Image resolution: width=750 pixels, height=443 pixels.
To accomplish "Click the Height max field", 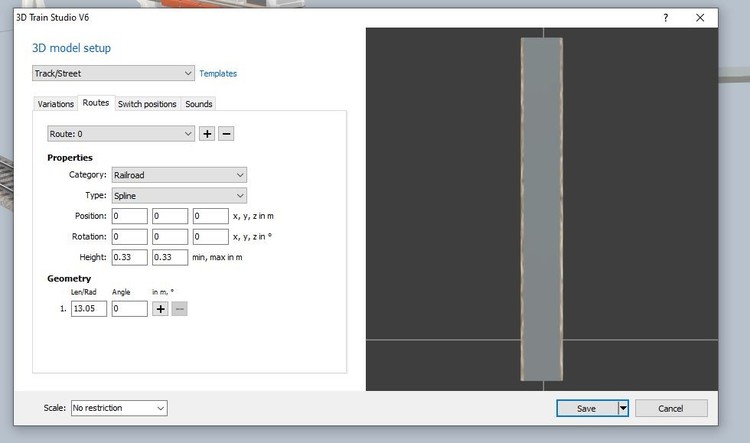I will pyautogui.click(x=170, y=257).
